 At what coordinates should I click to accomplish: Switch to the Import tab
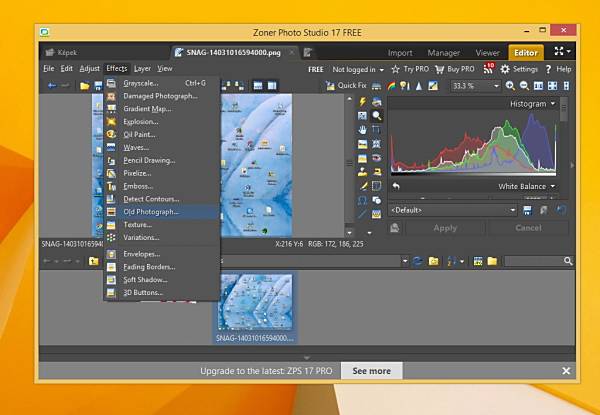click(400, 53)
